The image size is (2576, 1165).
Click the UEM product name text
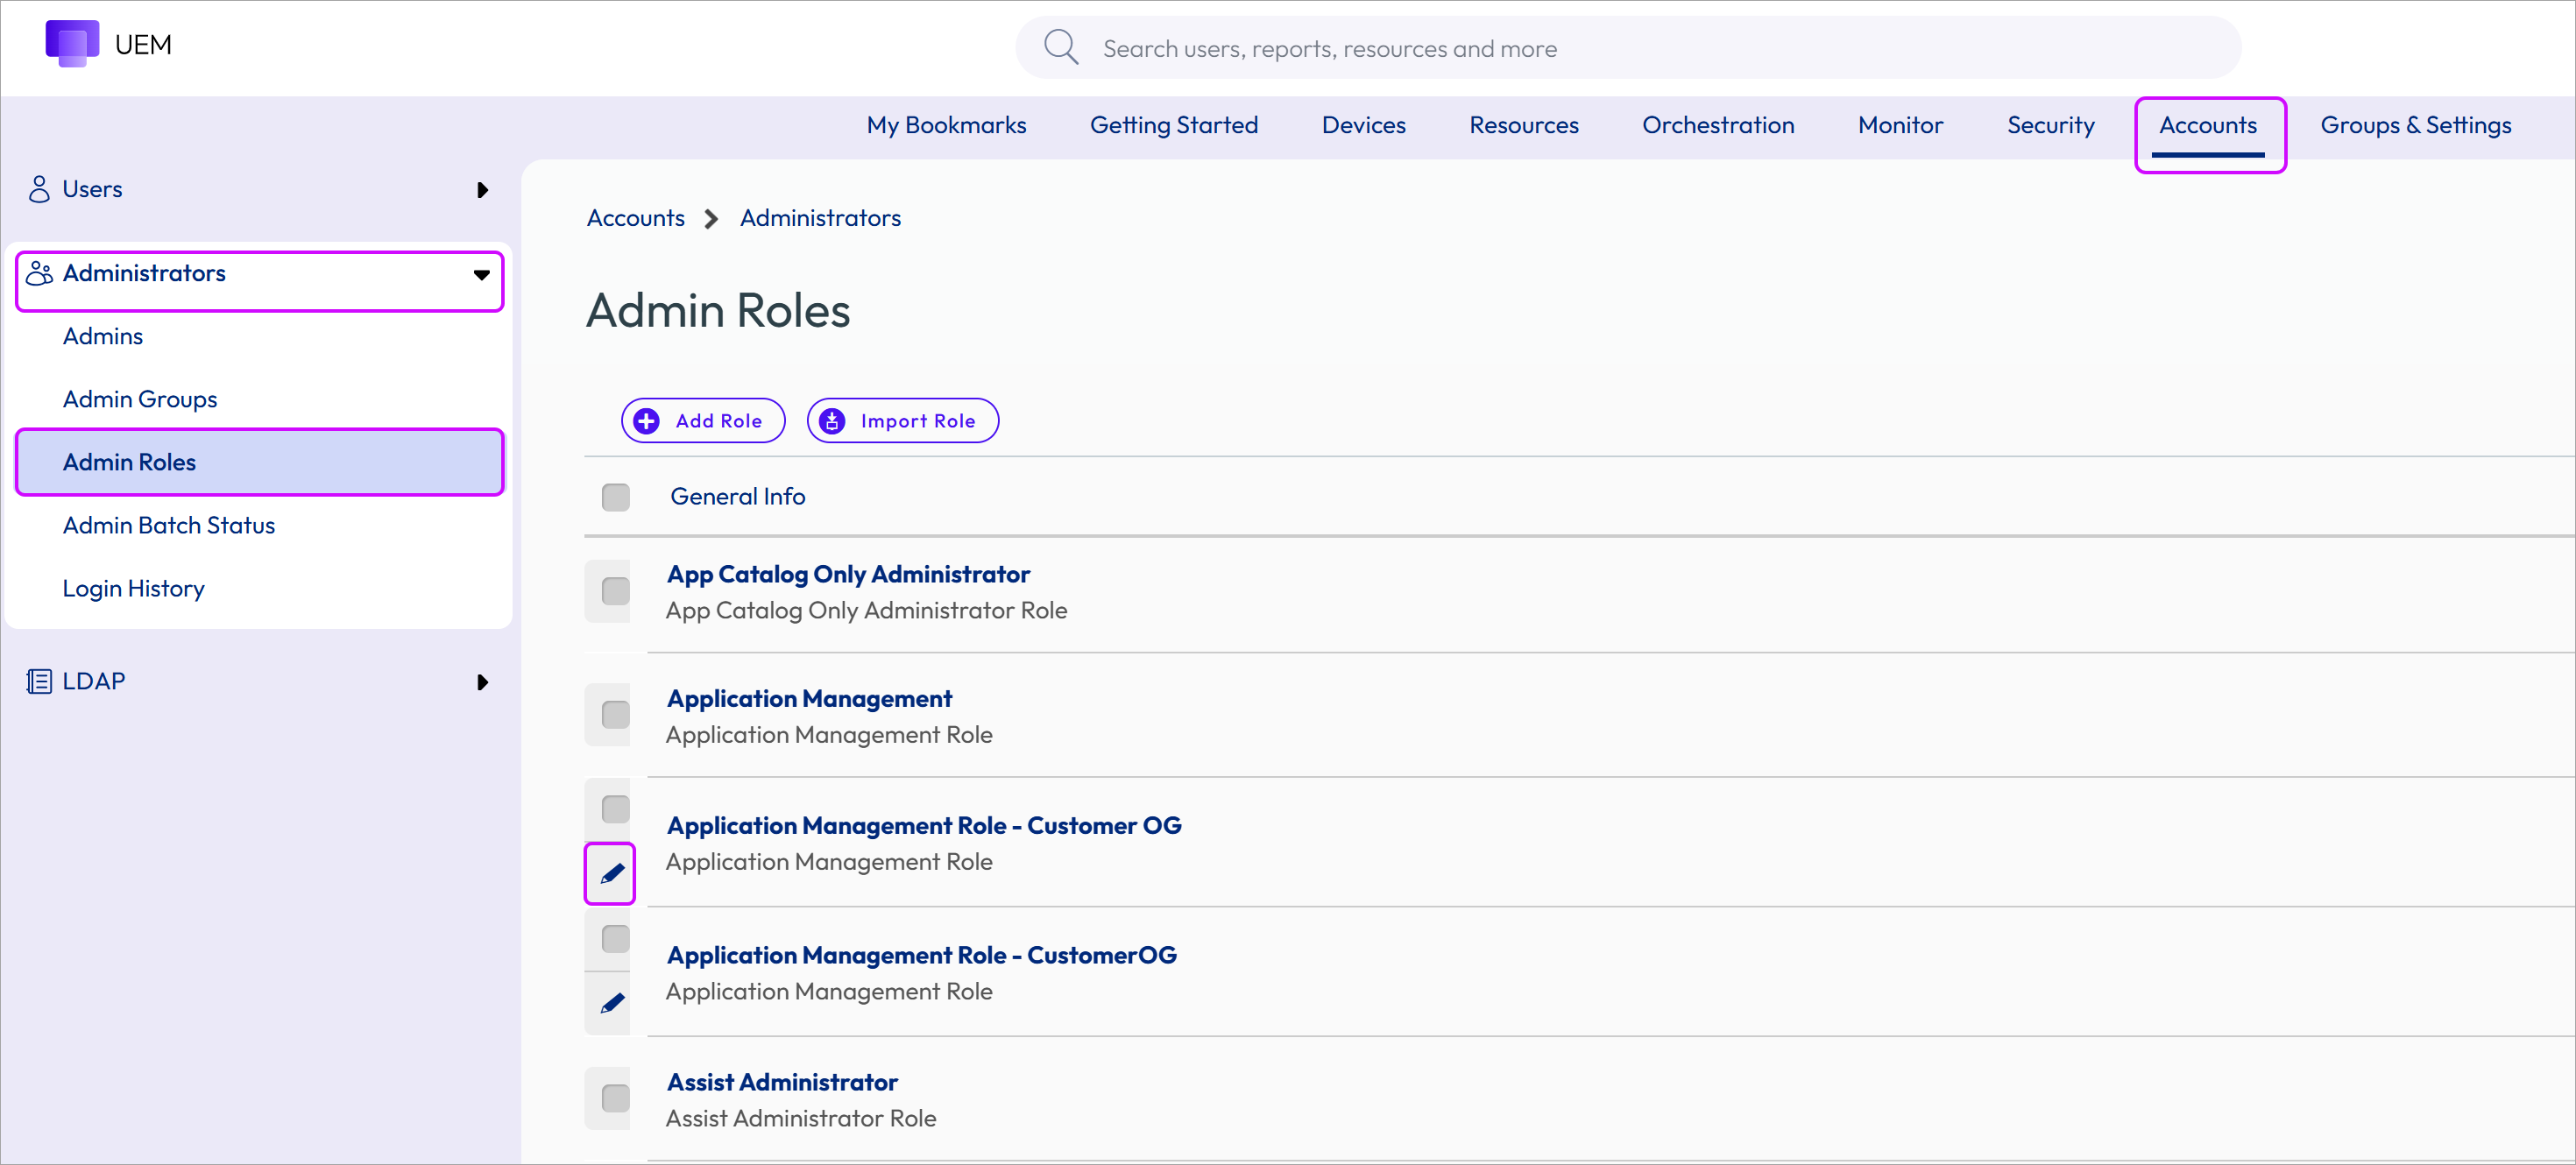(x=143, y=44)
